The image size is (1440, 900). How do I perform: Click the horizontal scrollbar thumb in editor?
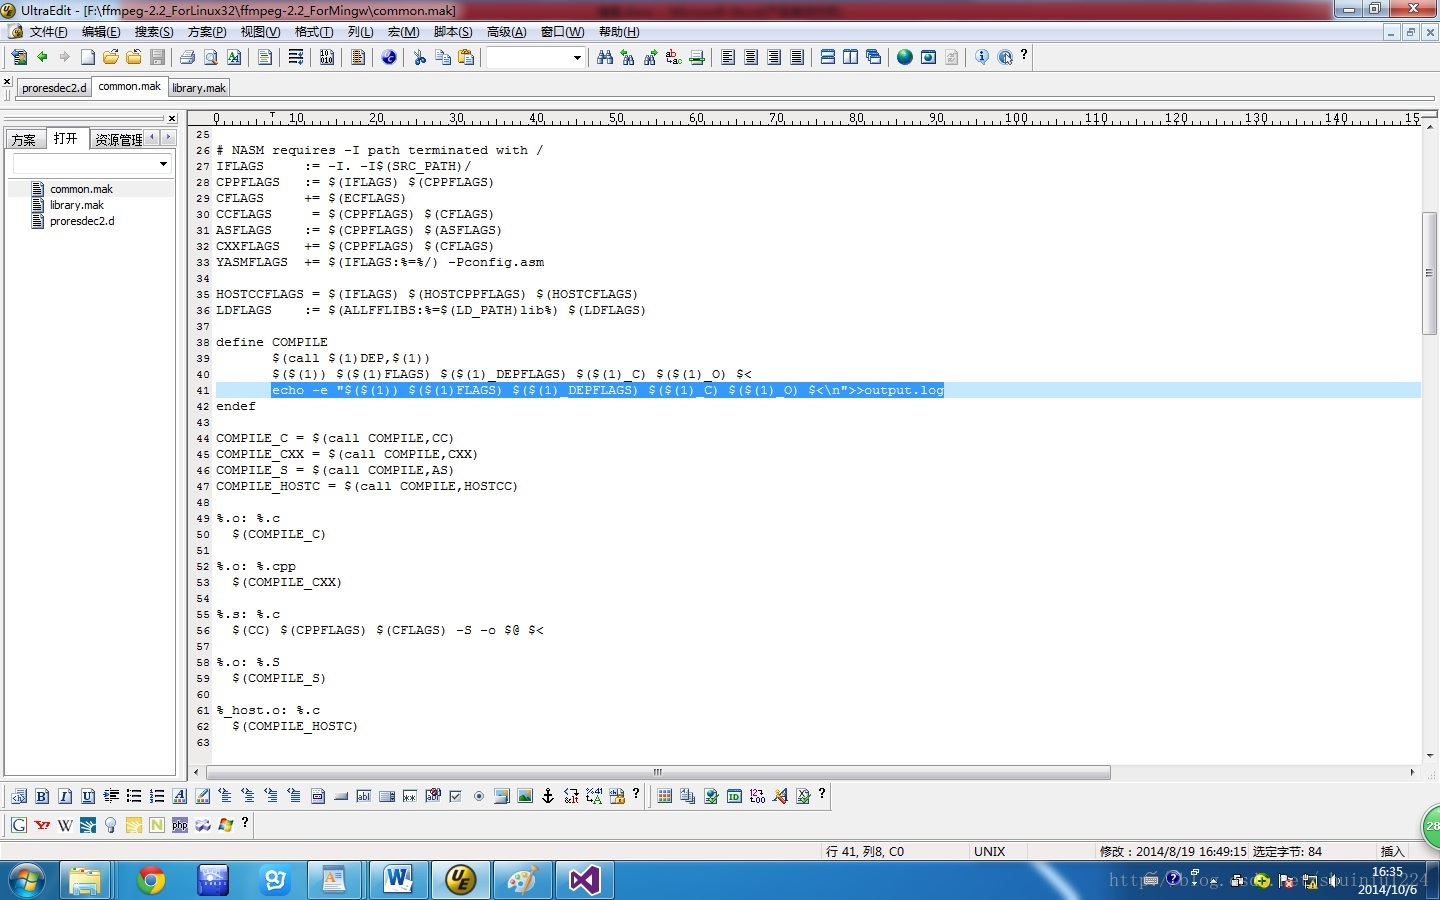click(x=658, y=772)
